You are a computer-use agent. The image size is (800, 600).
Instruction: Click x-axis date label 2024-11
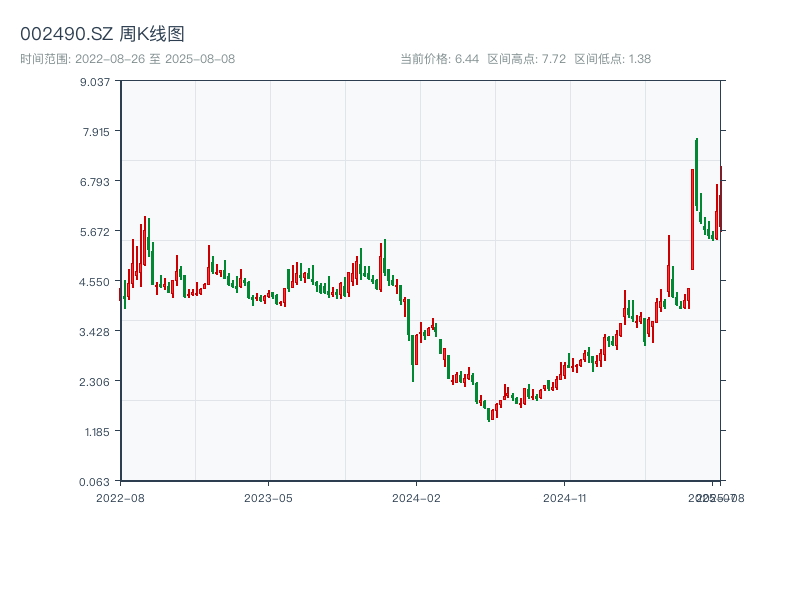[x=564, y=498]
